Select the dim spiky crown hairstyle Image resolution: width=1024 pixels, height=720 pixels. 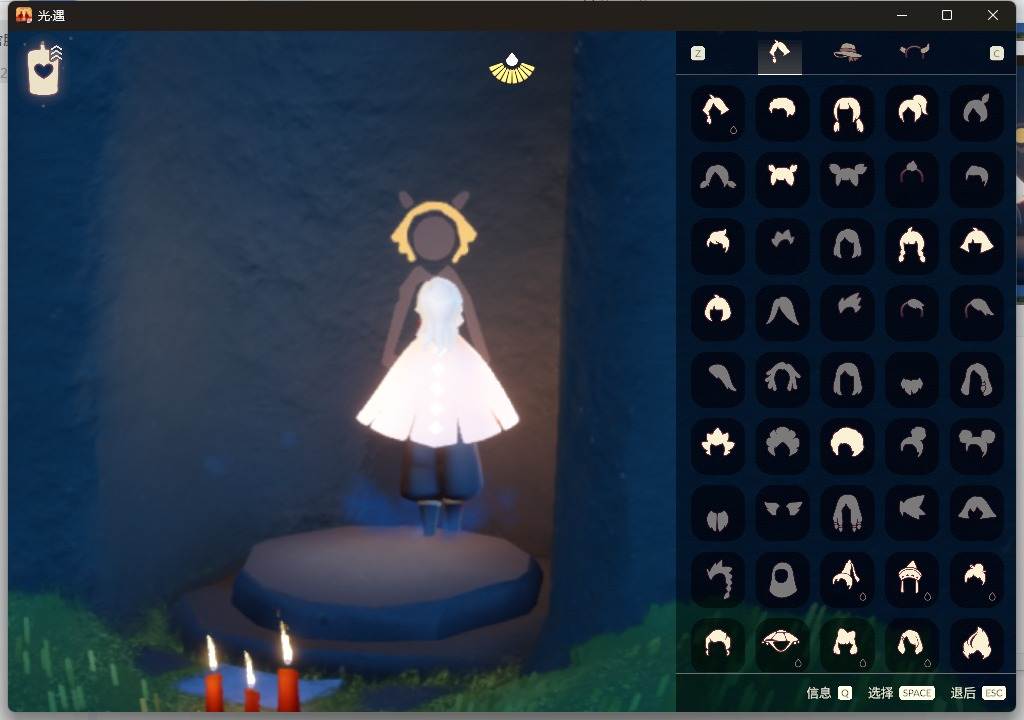782,246
